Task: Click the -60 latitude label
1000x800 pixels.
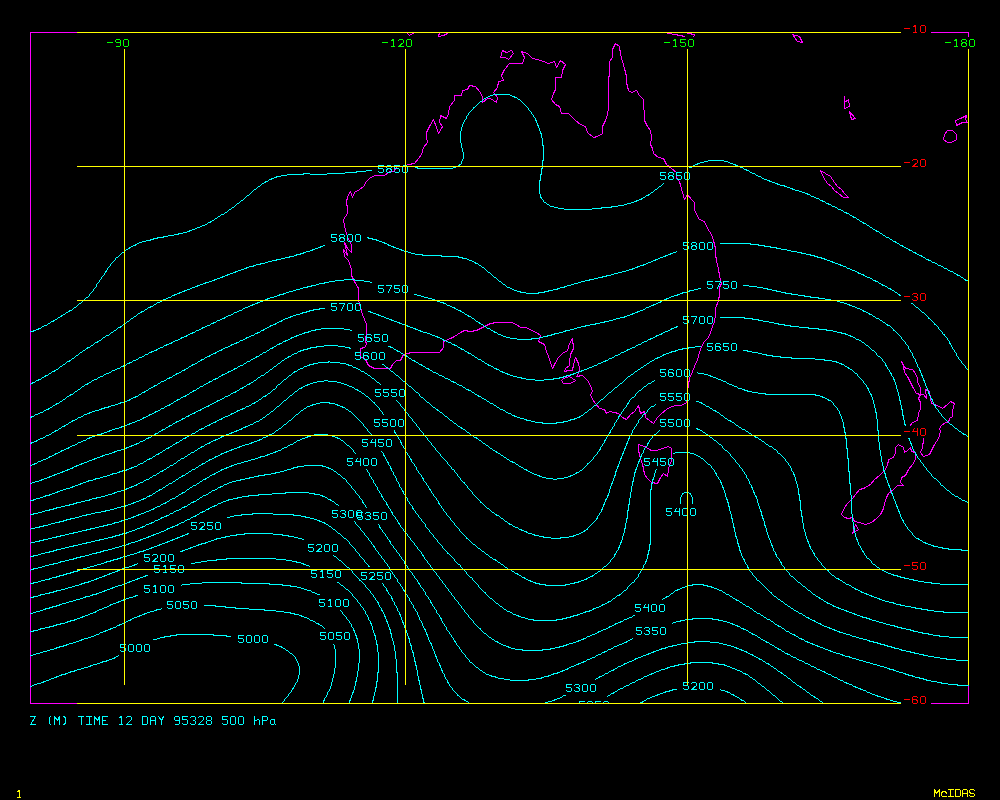Action: (x=914, y=700)
